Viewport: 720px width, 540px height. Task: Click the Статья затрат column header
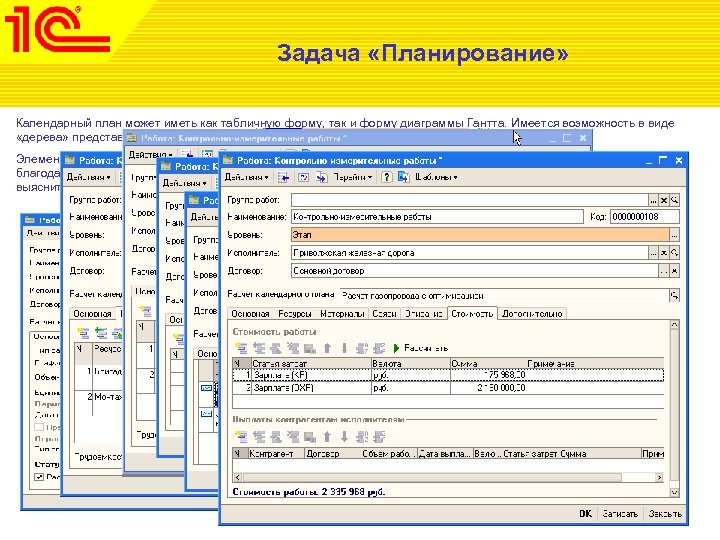coord(311,363)
